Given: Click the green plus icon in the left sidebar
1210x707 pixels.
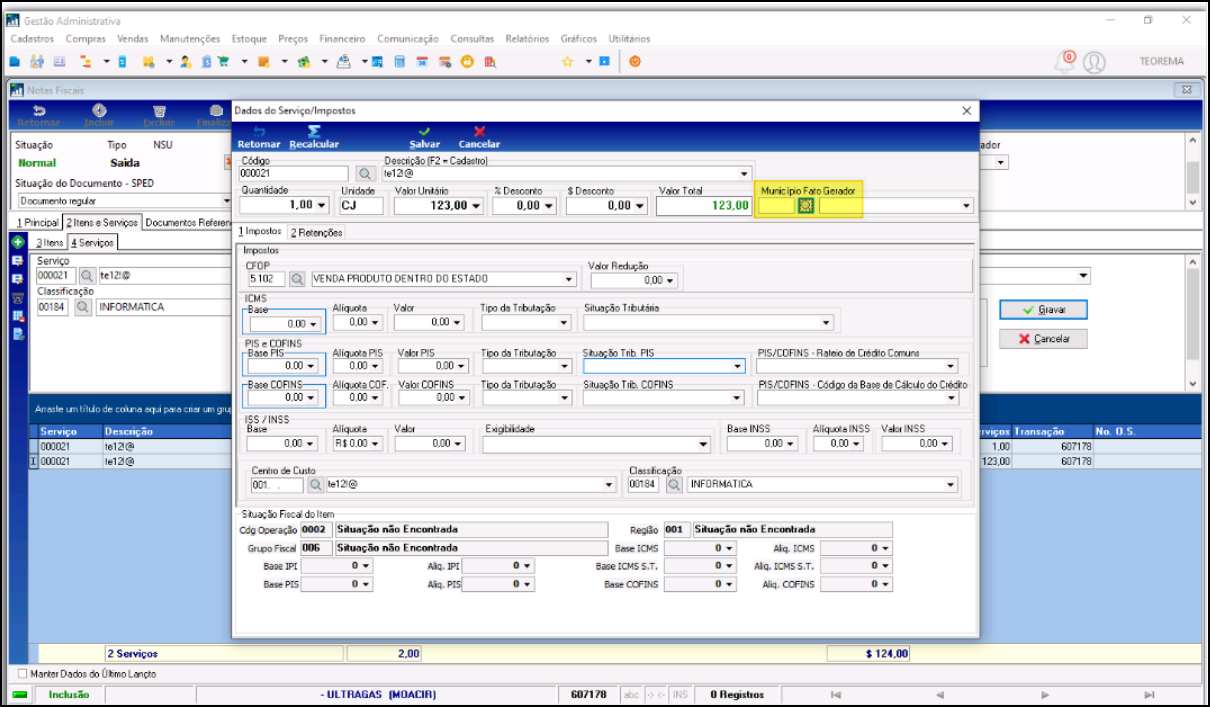Looking at the screenshot, I should coord(18,242).
